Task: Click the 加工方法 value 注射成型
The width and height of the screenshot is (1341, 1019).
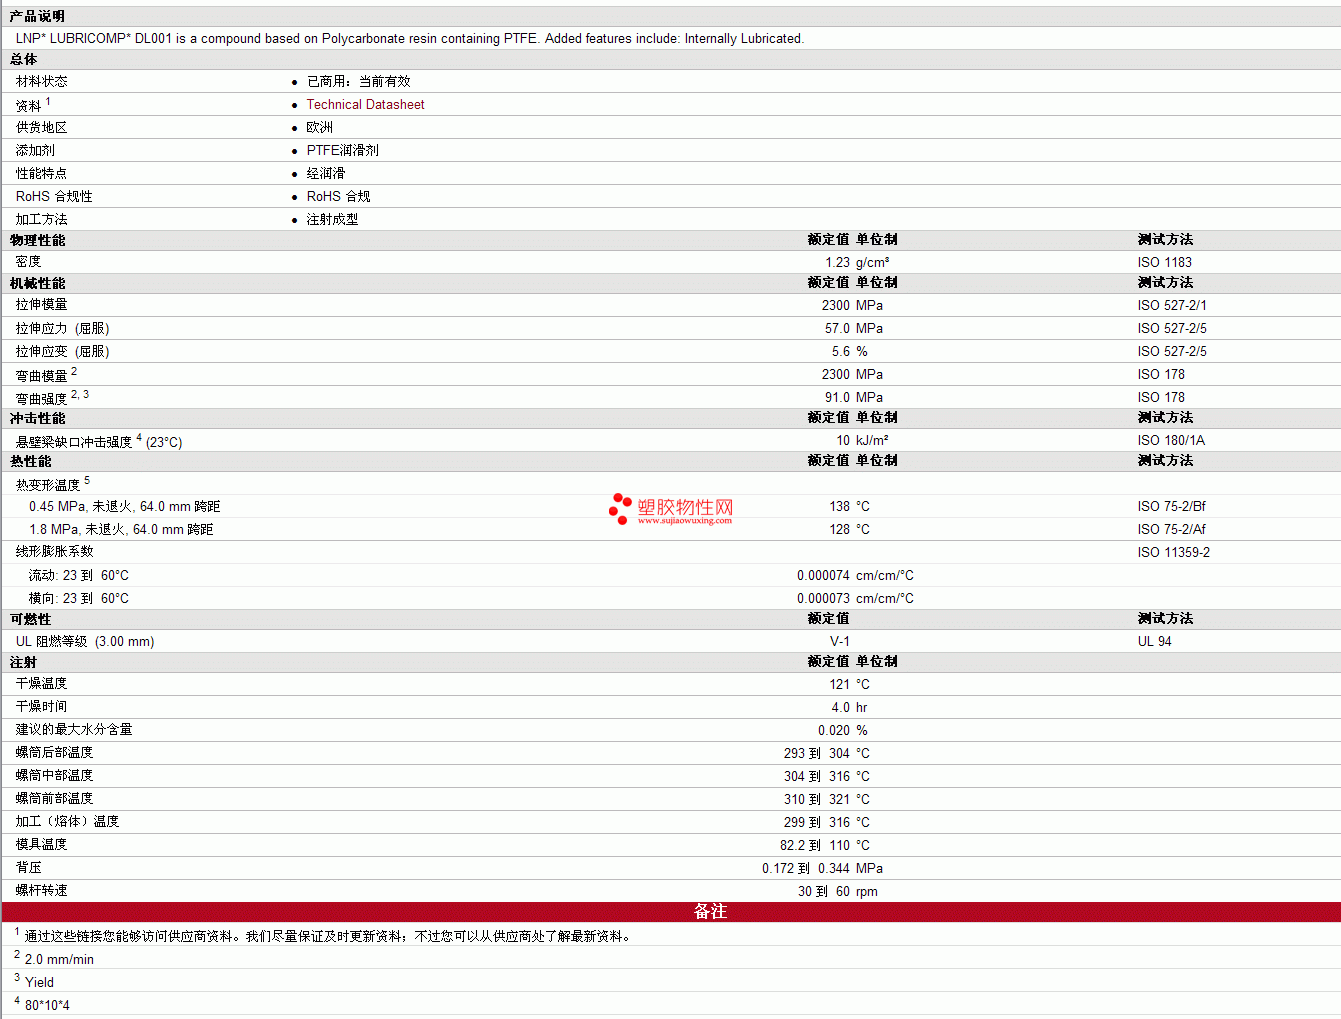Action: pyautogui.click(x=332, y=219)
